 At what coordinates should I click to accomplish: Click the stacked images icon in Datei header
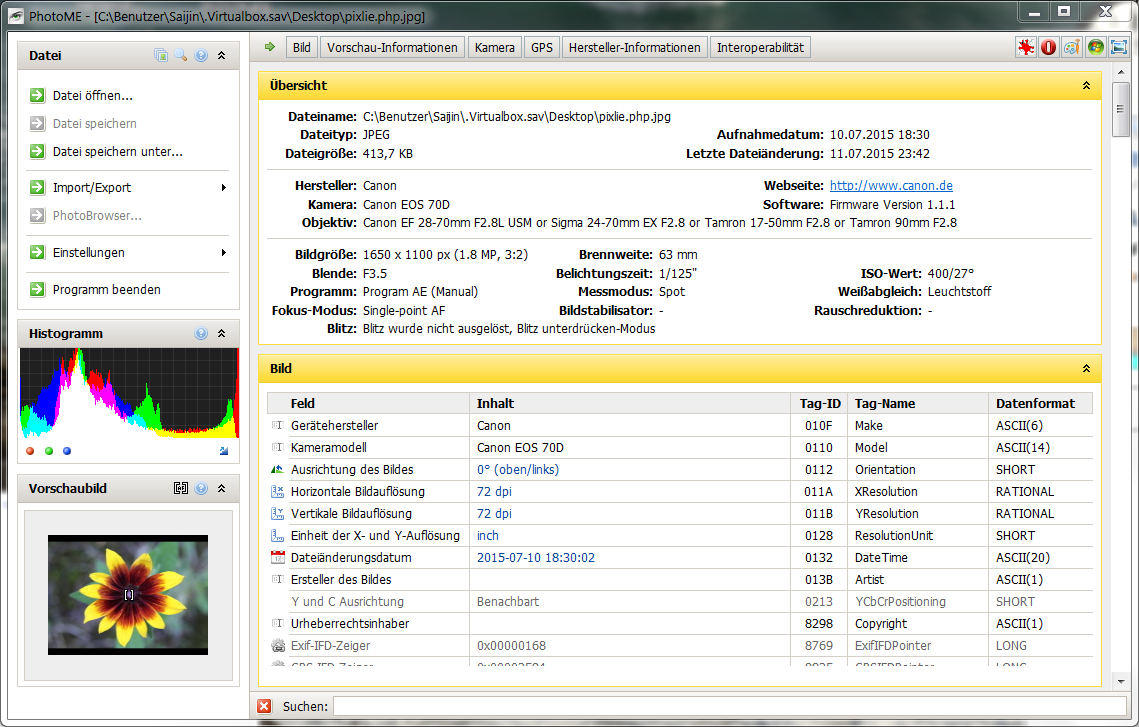[161, 56]
